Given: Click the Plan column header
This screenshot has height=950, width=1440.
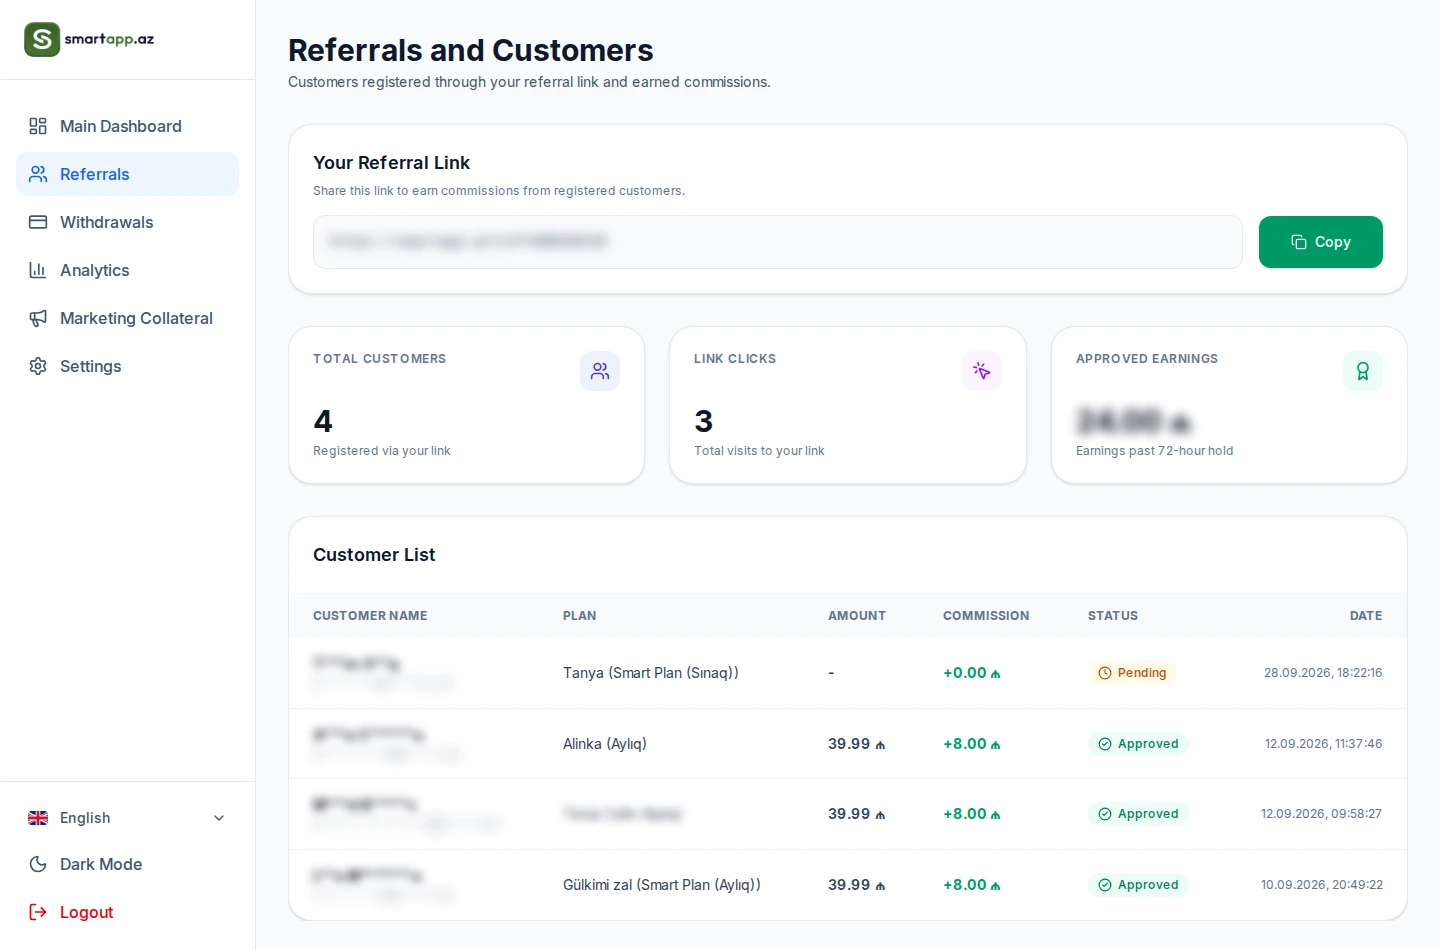Looking at the screenshot, I should [x=580, y=616].
